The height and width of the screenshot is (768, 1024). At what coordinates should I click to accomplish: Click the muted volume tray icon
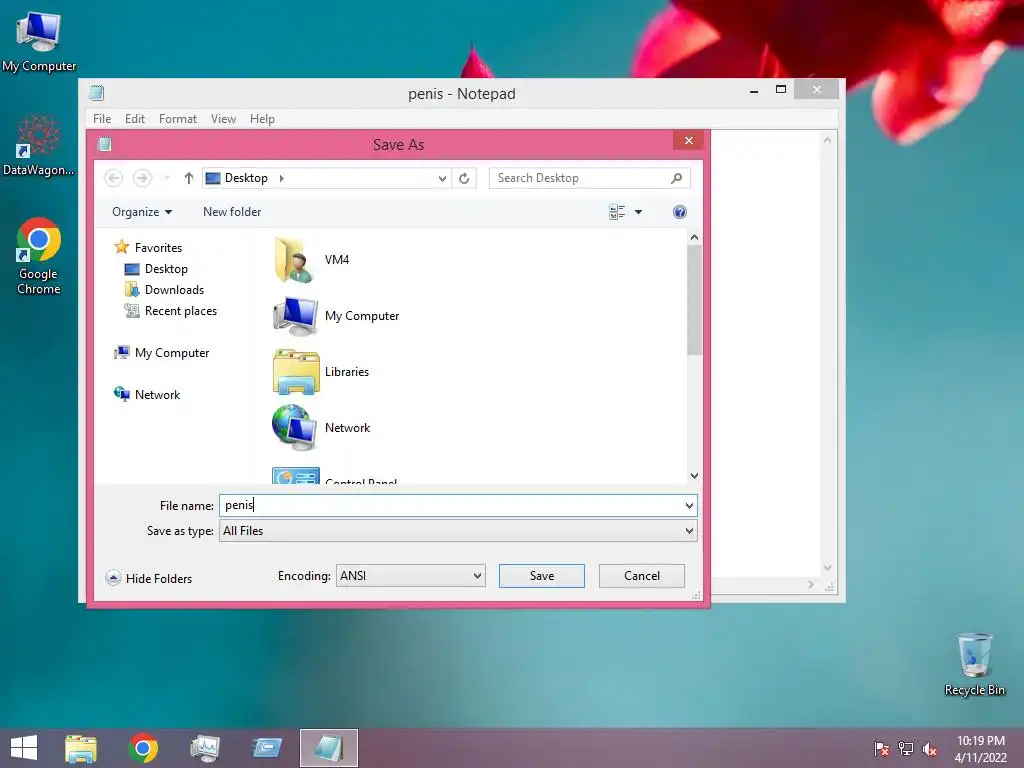[x=929, y=749]
